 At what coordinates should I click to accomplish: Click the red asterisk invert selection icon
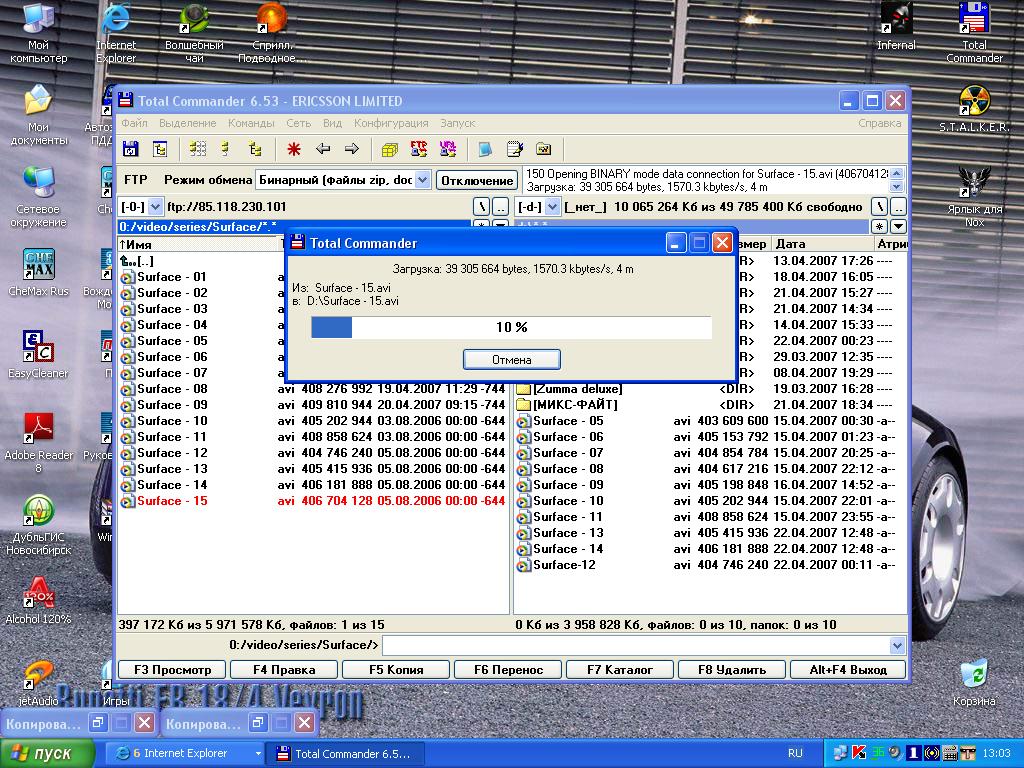coord(294,150)
